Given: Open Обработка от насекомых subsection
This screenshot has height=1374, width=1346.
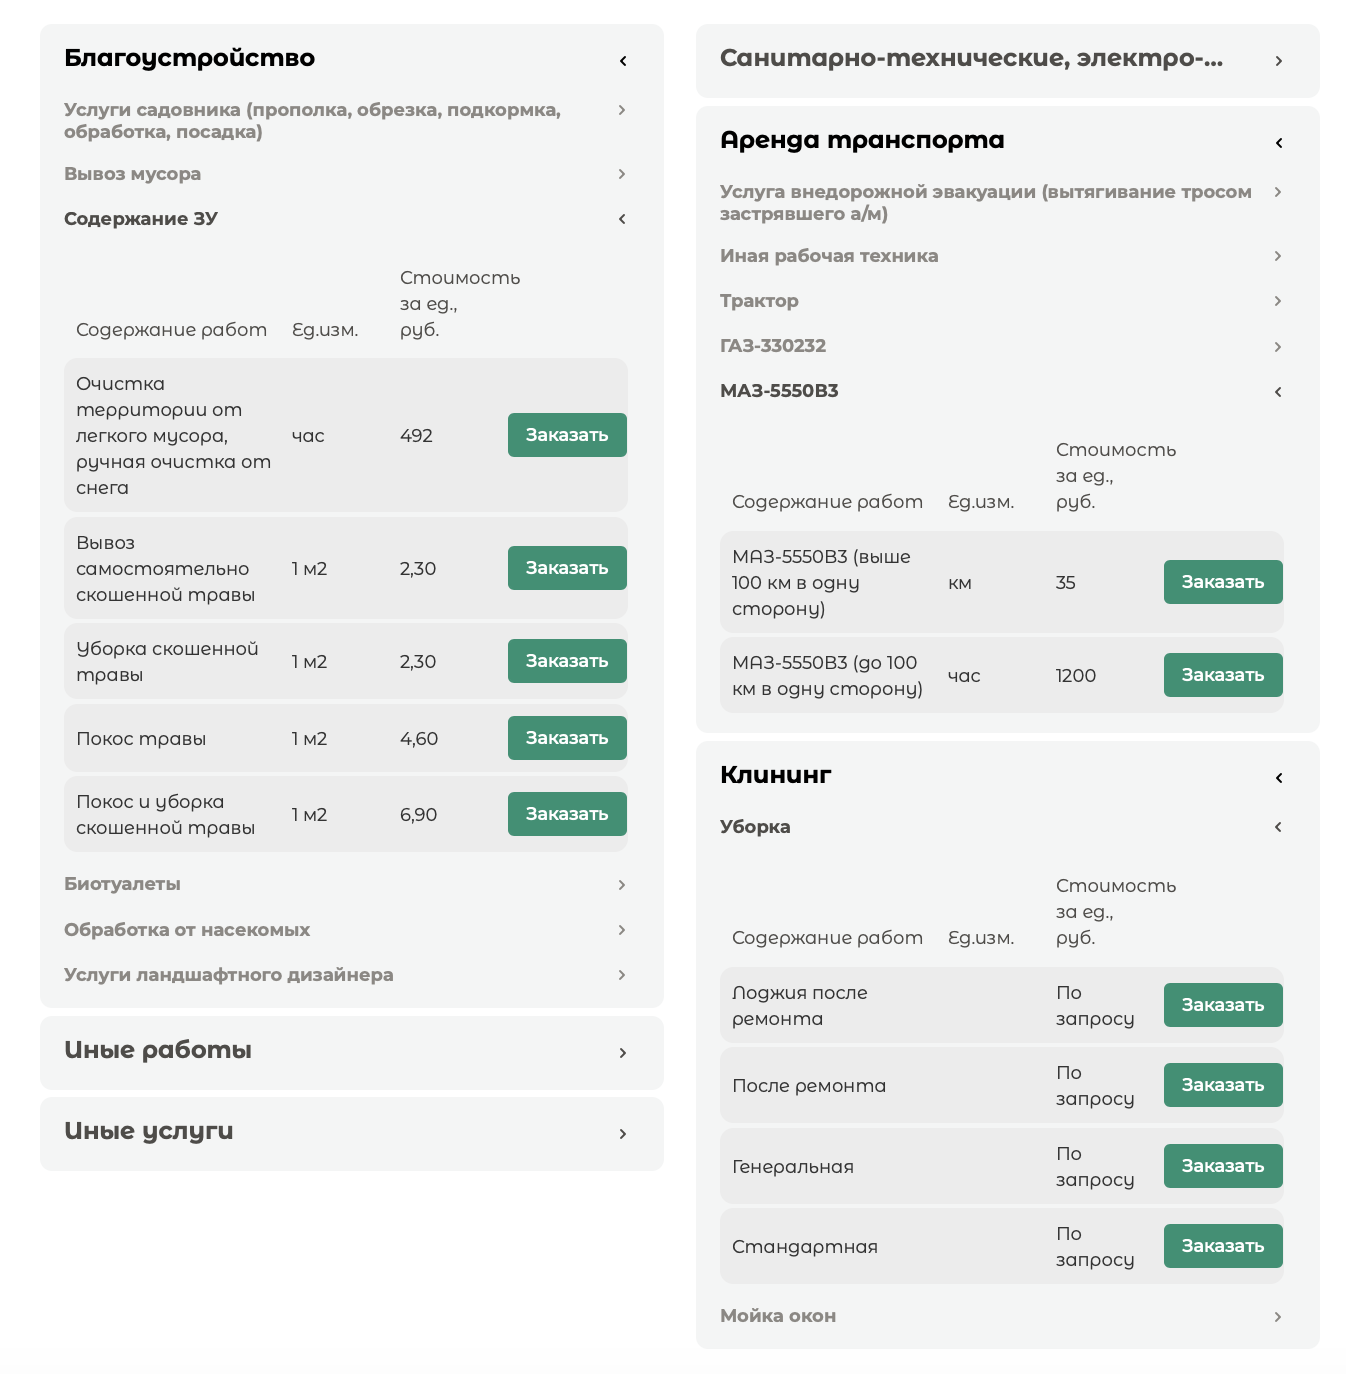Looking at the screenshot, I should point(622,930).
